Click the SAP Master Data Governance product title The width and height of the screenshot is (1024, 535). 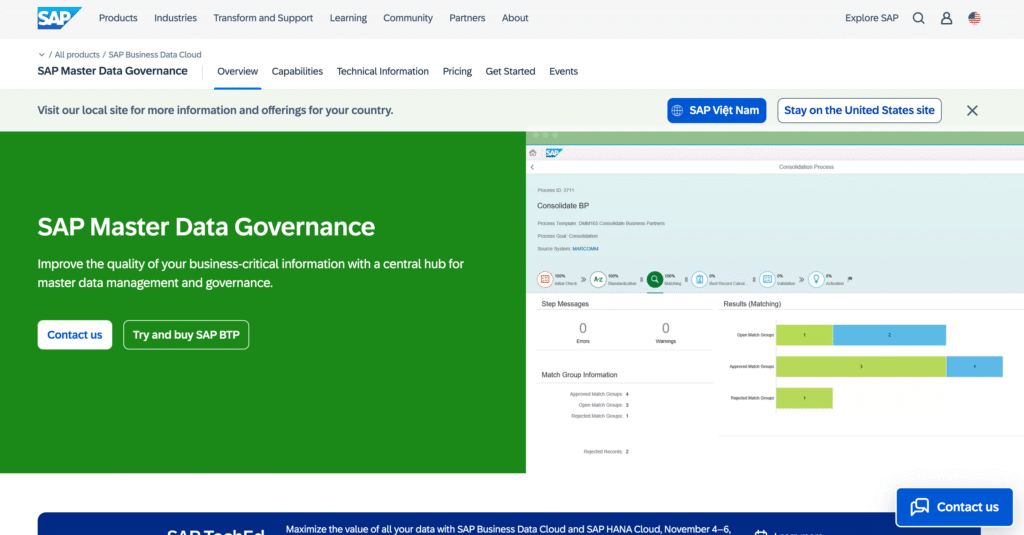point(112,71)
